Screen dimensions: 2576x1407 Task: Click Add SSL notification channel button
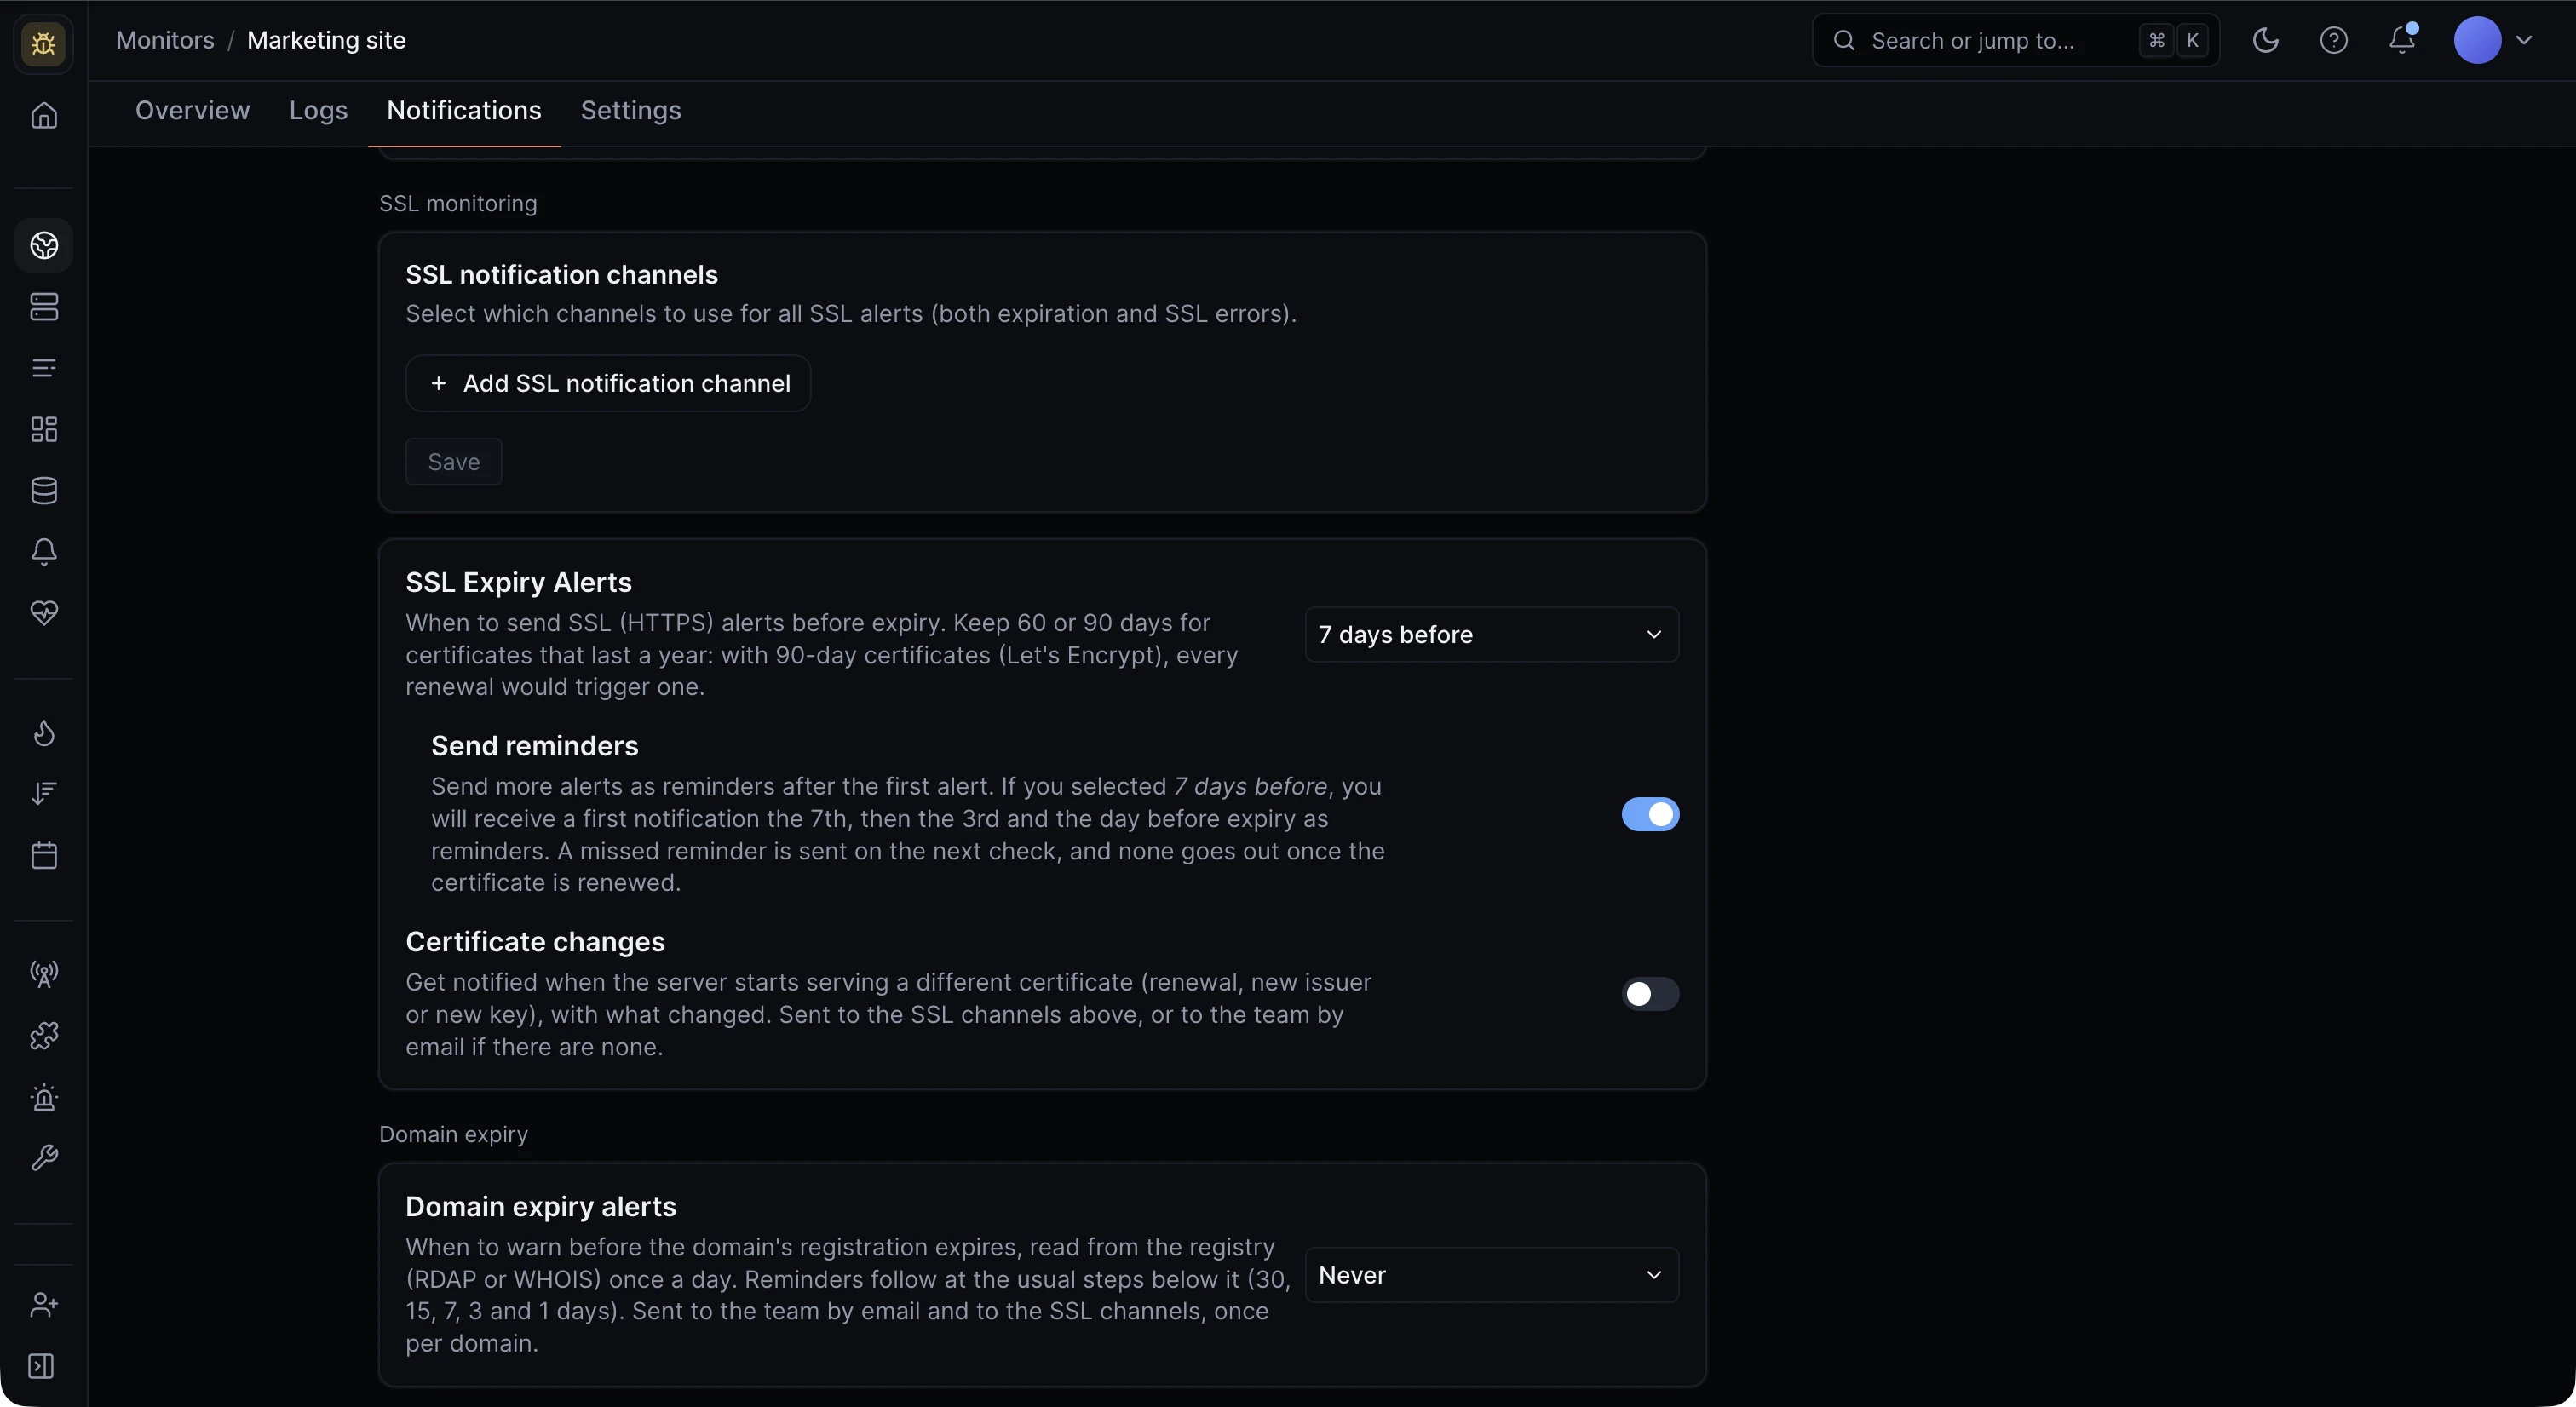(x=608, y=383)
